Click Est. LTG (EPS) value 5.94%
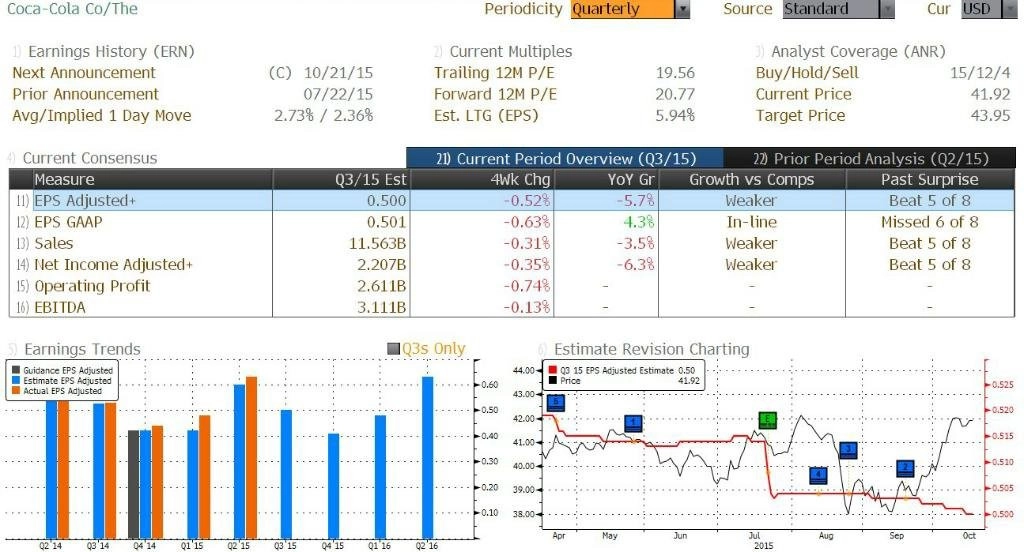Image resolution: width=1024 pixels, height=552 pixels. (675, 116)
